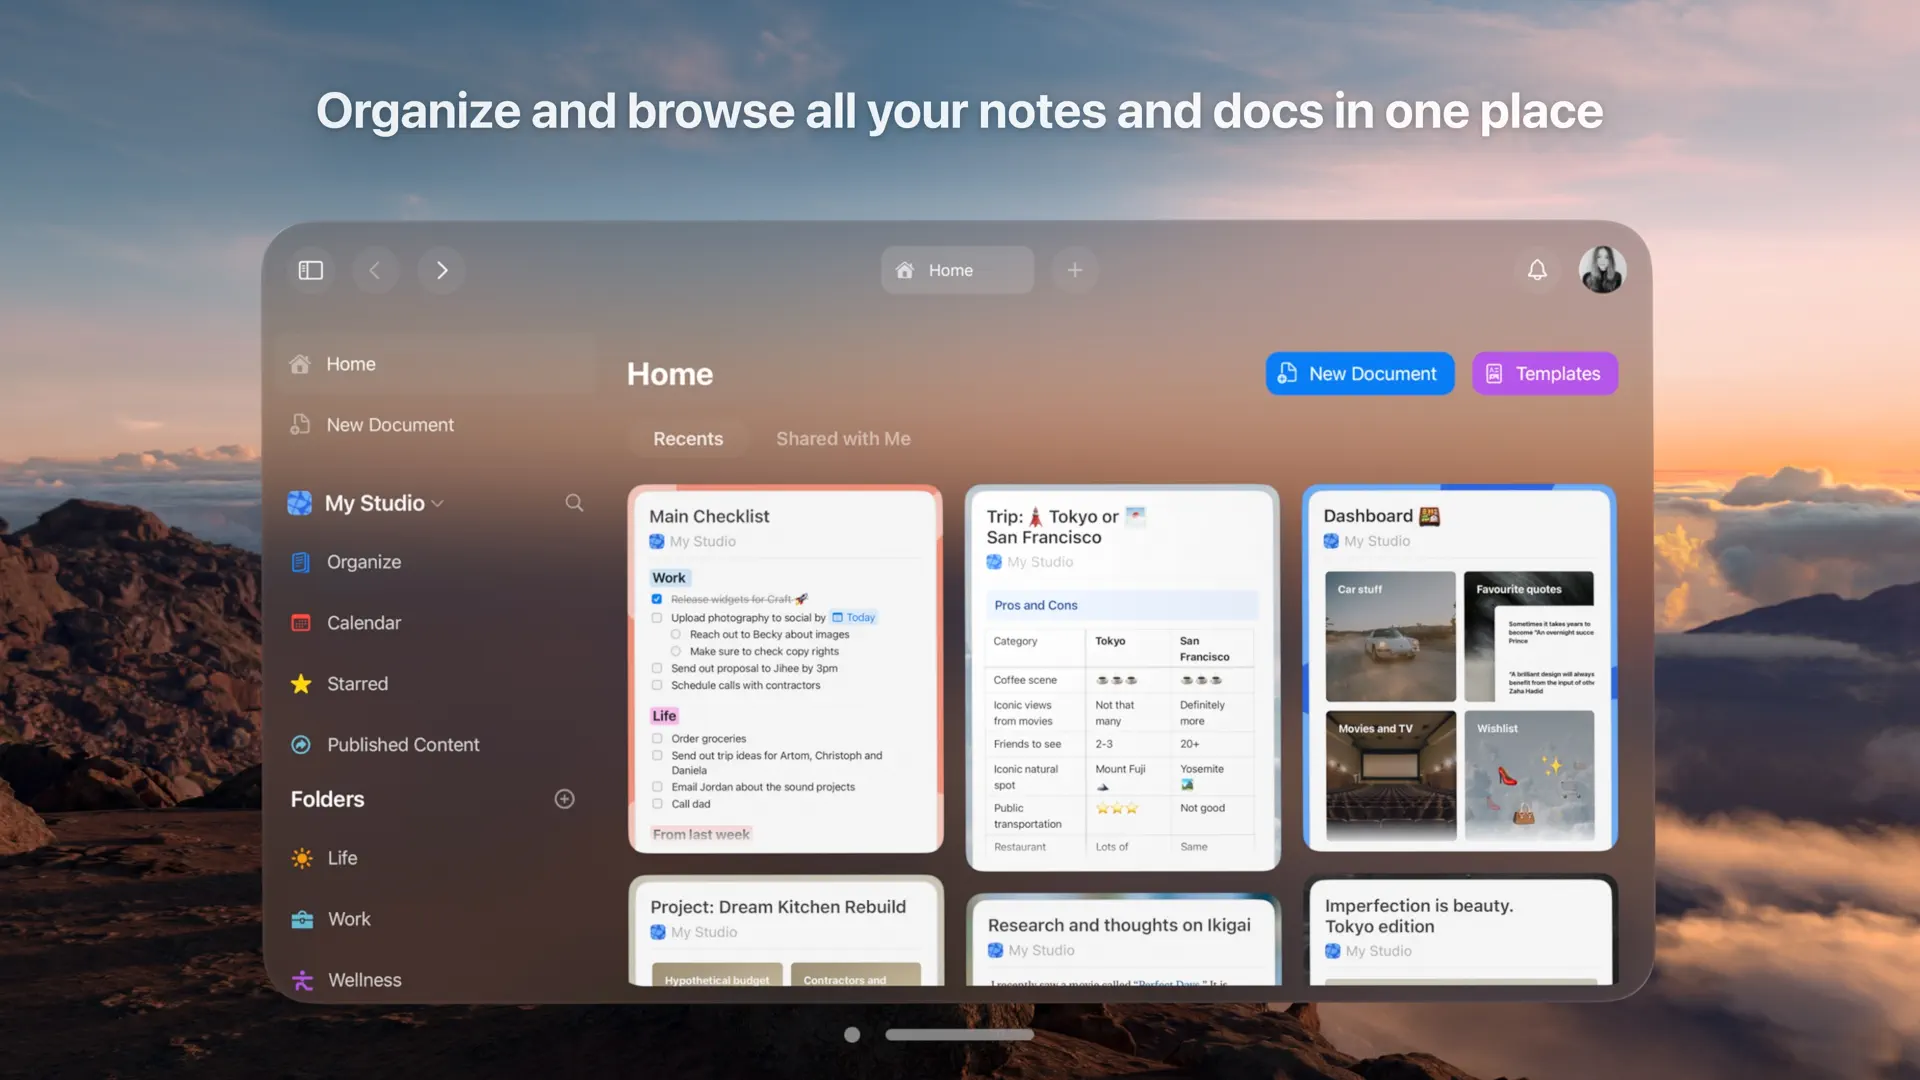This screenshot has width=1920, height=1080.
Task: Select the Recents tab
Action: point(687,438)
